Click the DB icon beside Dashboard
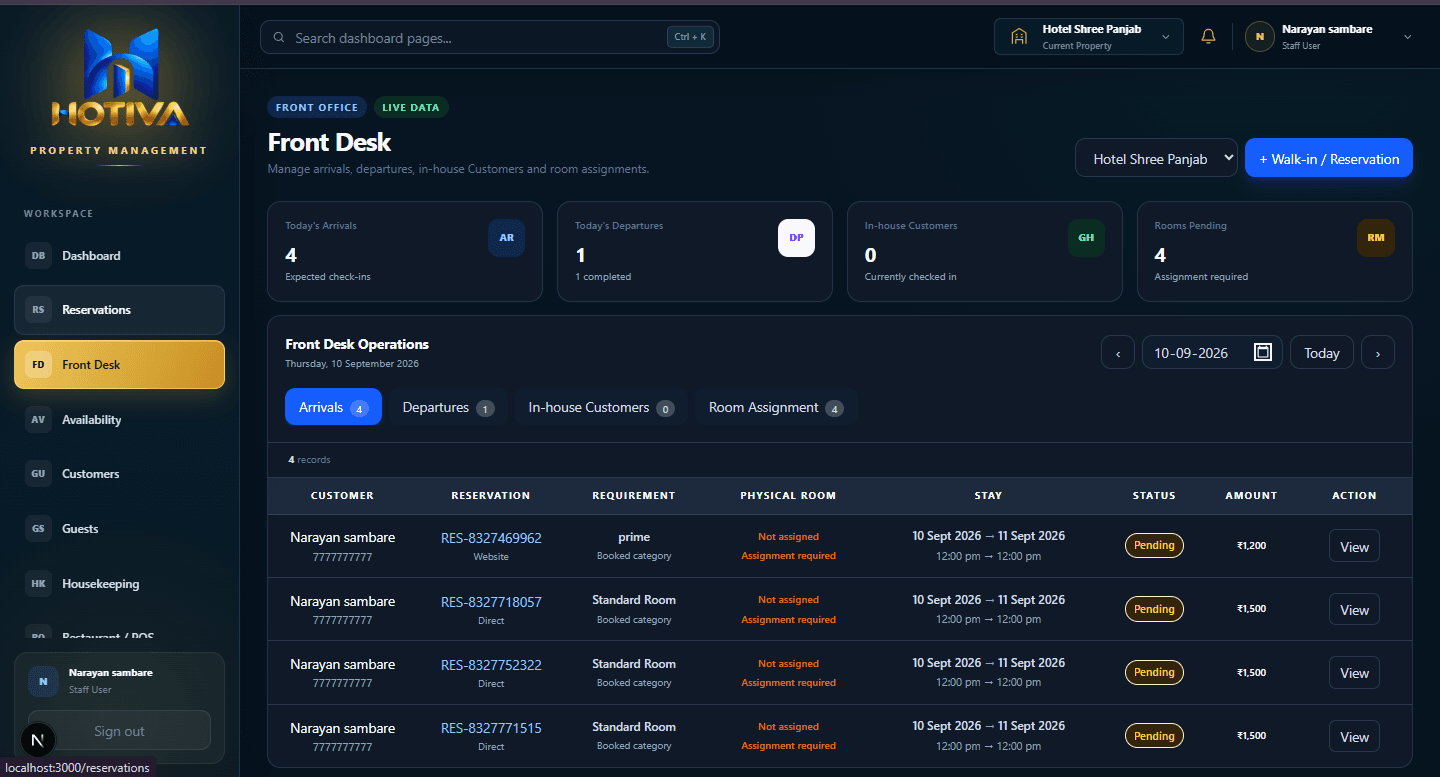Screen dimensions: 1440x777 (x=38, y=255)
